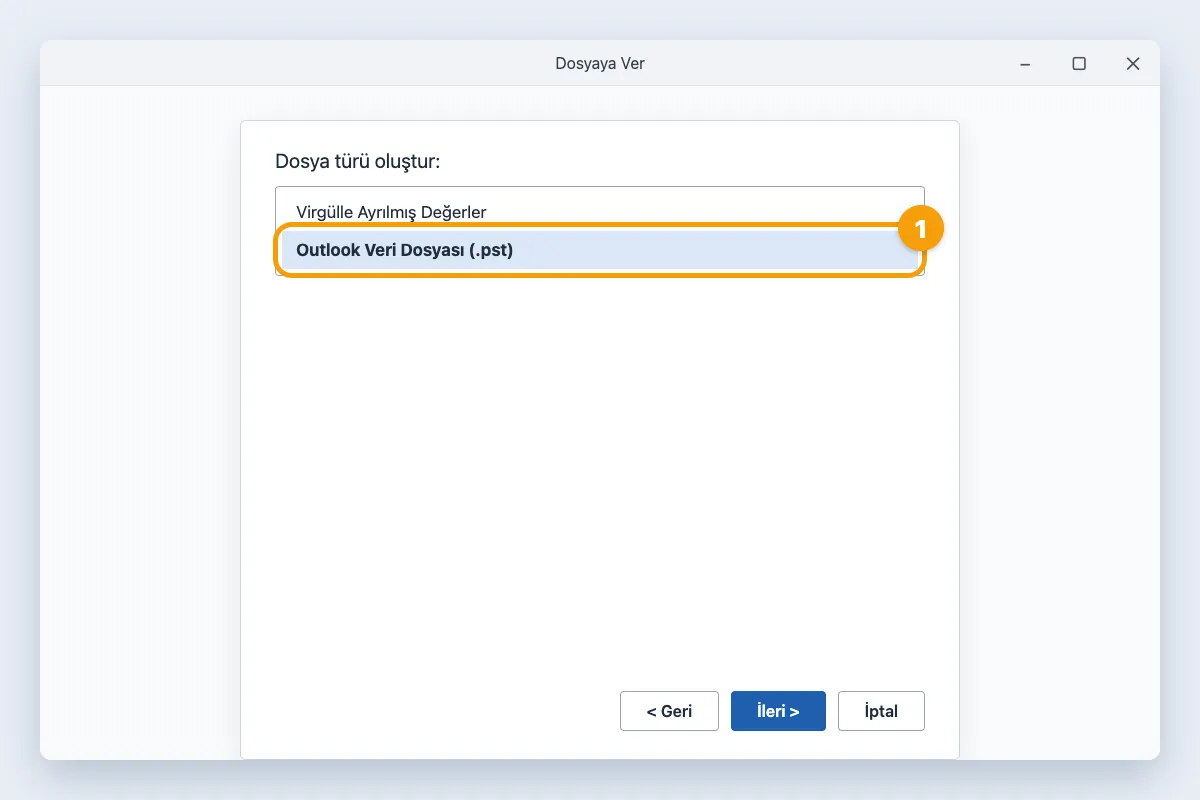Go back with the Geri button
Image resolution: width=1200 pixels, height=800 pixels.
[669, 711]
